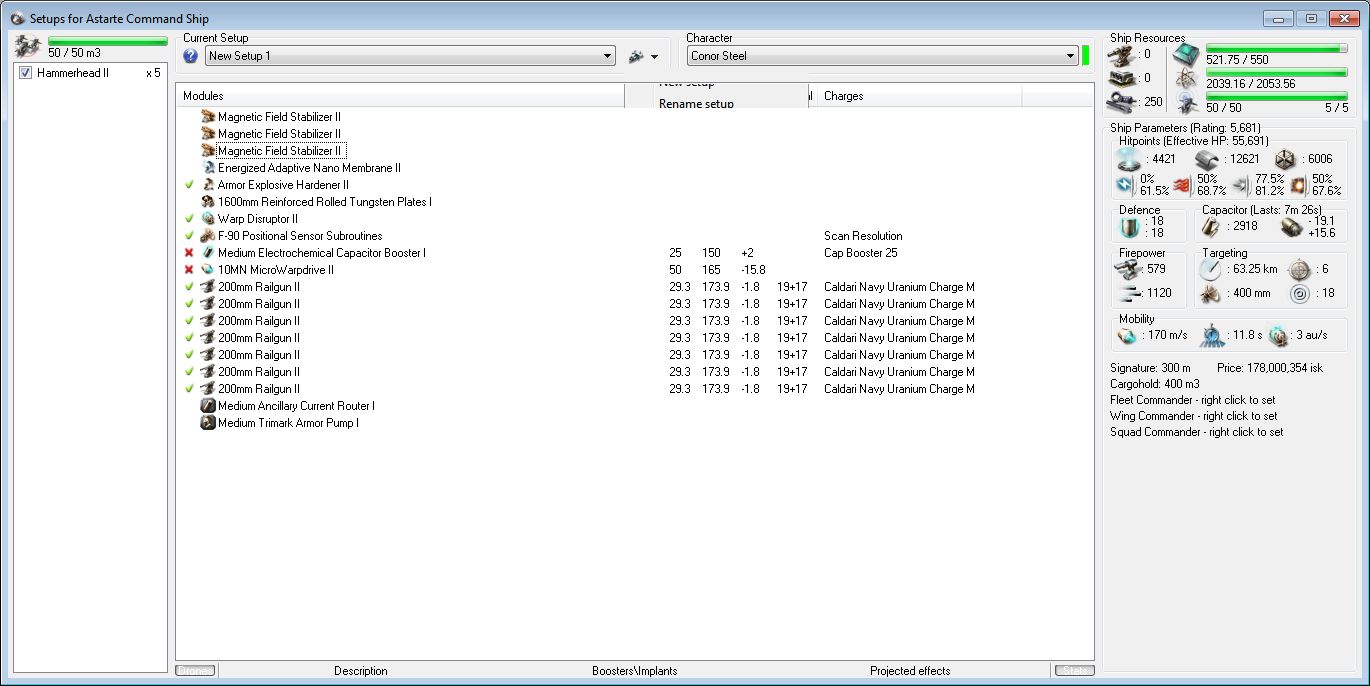Click the drone bay icon above Hammerhead II
1370x686 pixels.
(27, 46)
